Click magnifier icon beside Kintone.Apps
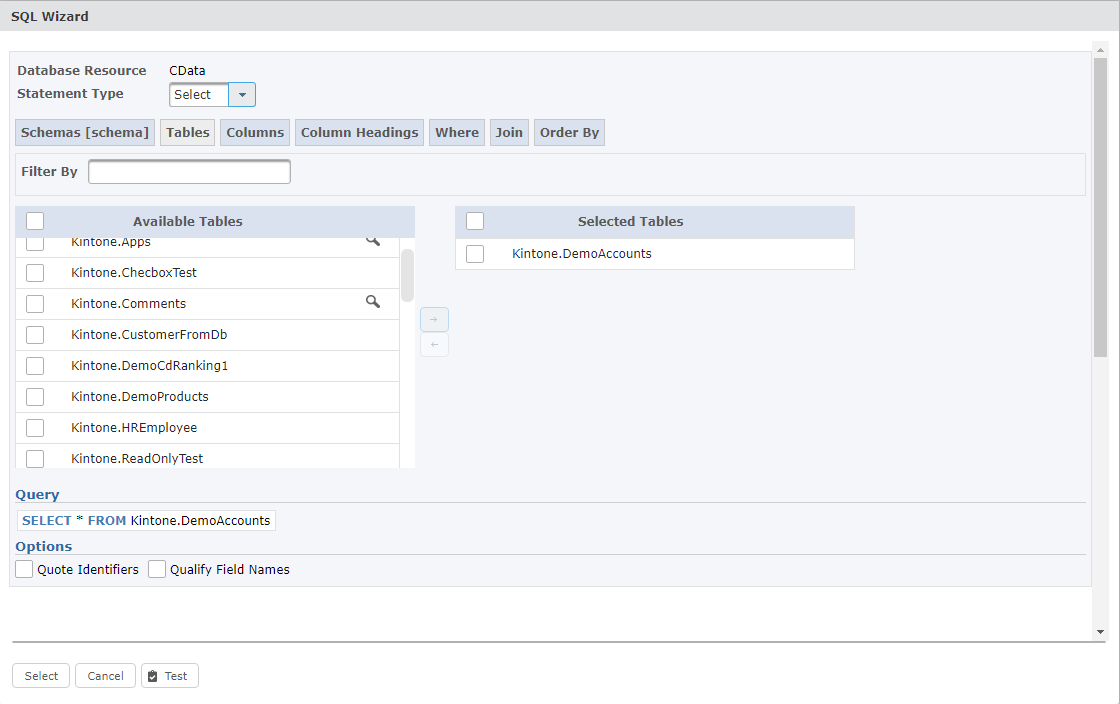This screenshot has width=1120, height=704. point(373,241)
